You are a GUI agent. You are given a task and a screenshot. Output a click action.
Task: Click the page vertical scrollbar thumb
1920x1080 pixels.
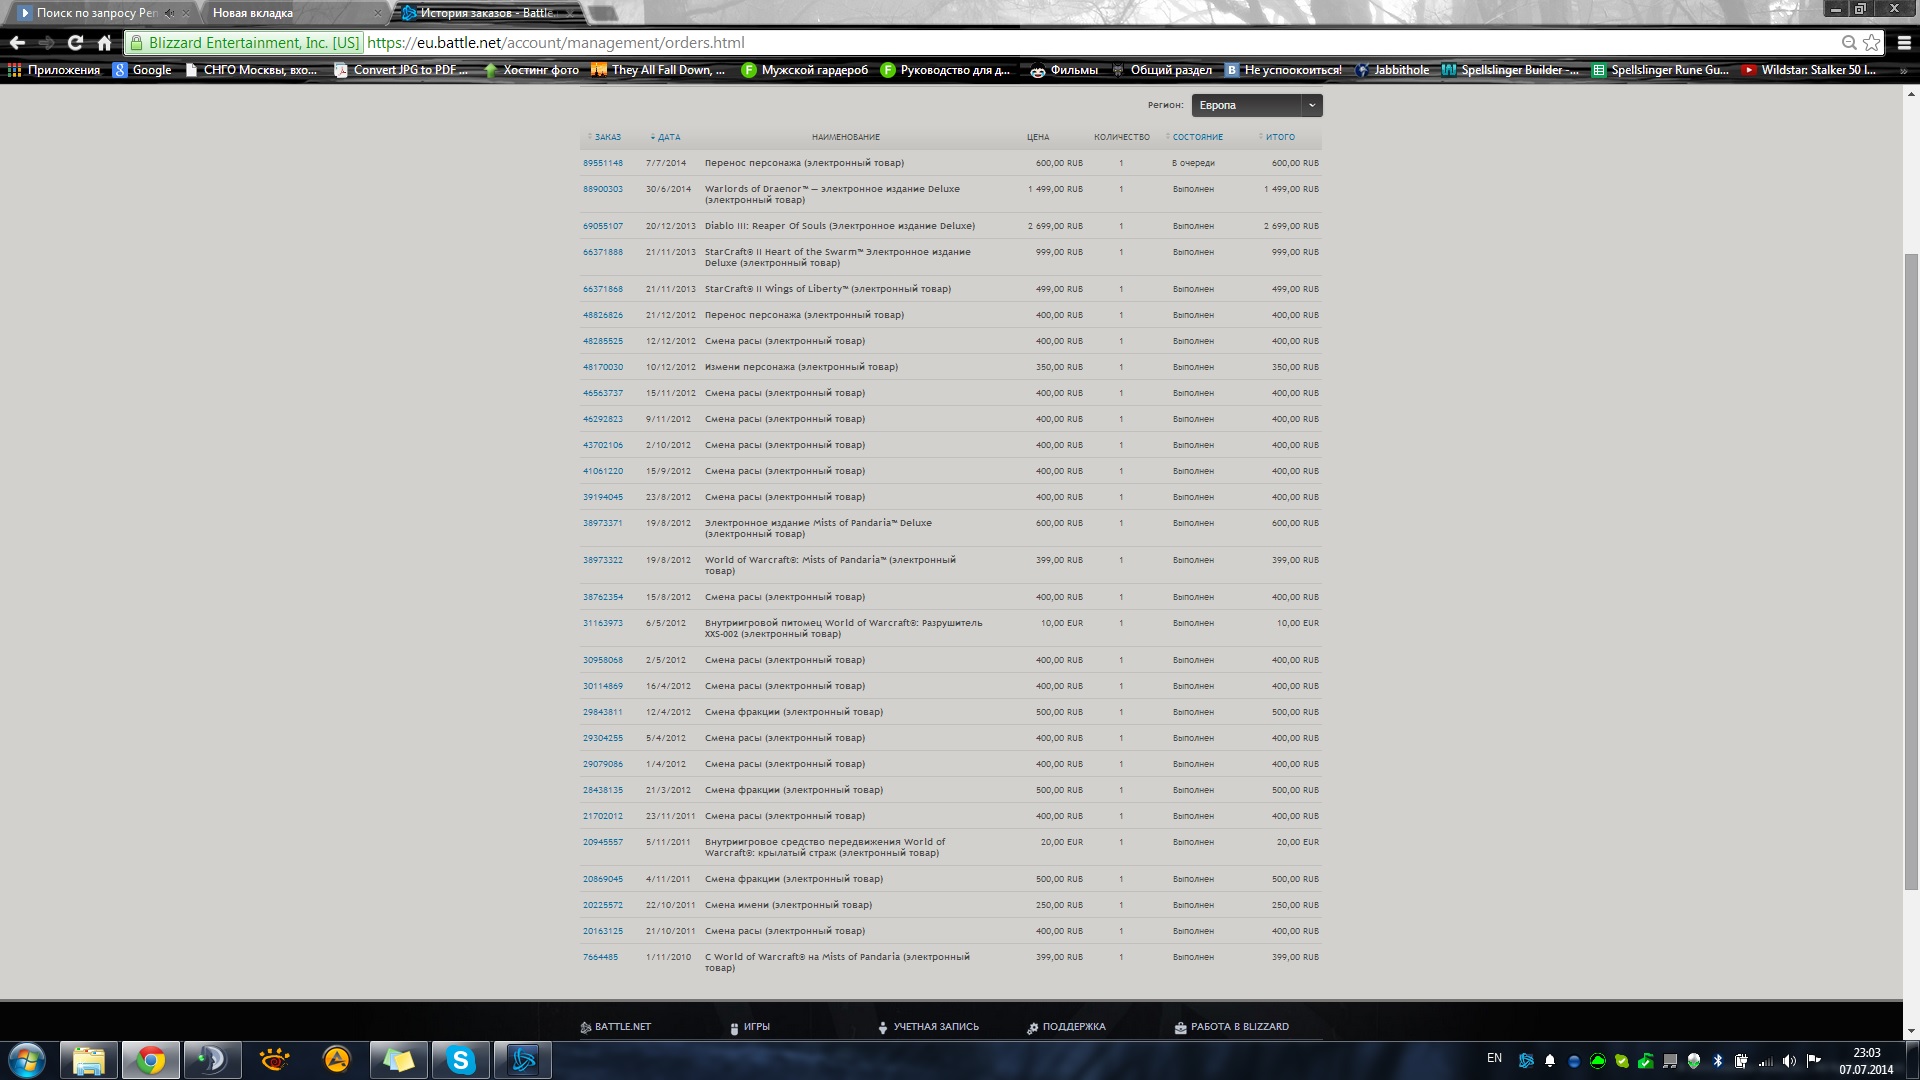pos(1911,572)
